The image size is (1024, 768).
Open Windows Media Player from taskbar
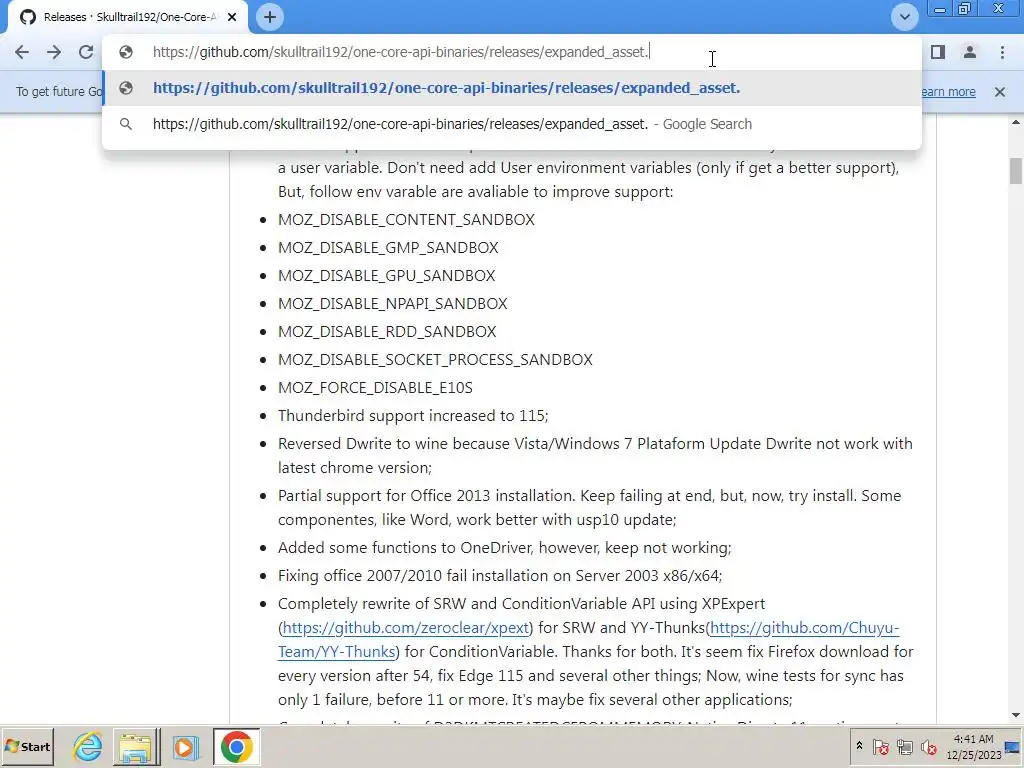pyautogui.click(x=185, y=747)
